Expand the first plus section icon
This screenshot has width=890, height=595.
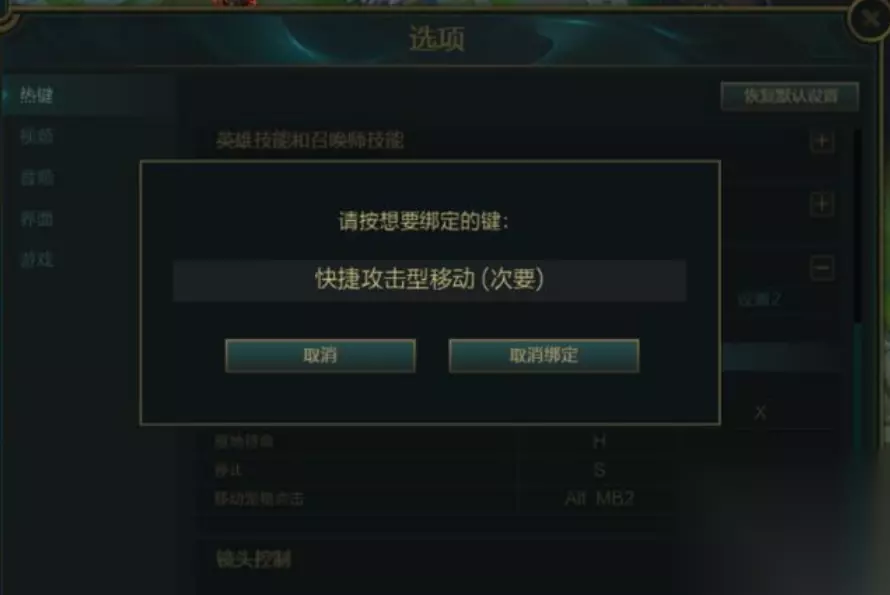point(821,141)
